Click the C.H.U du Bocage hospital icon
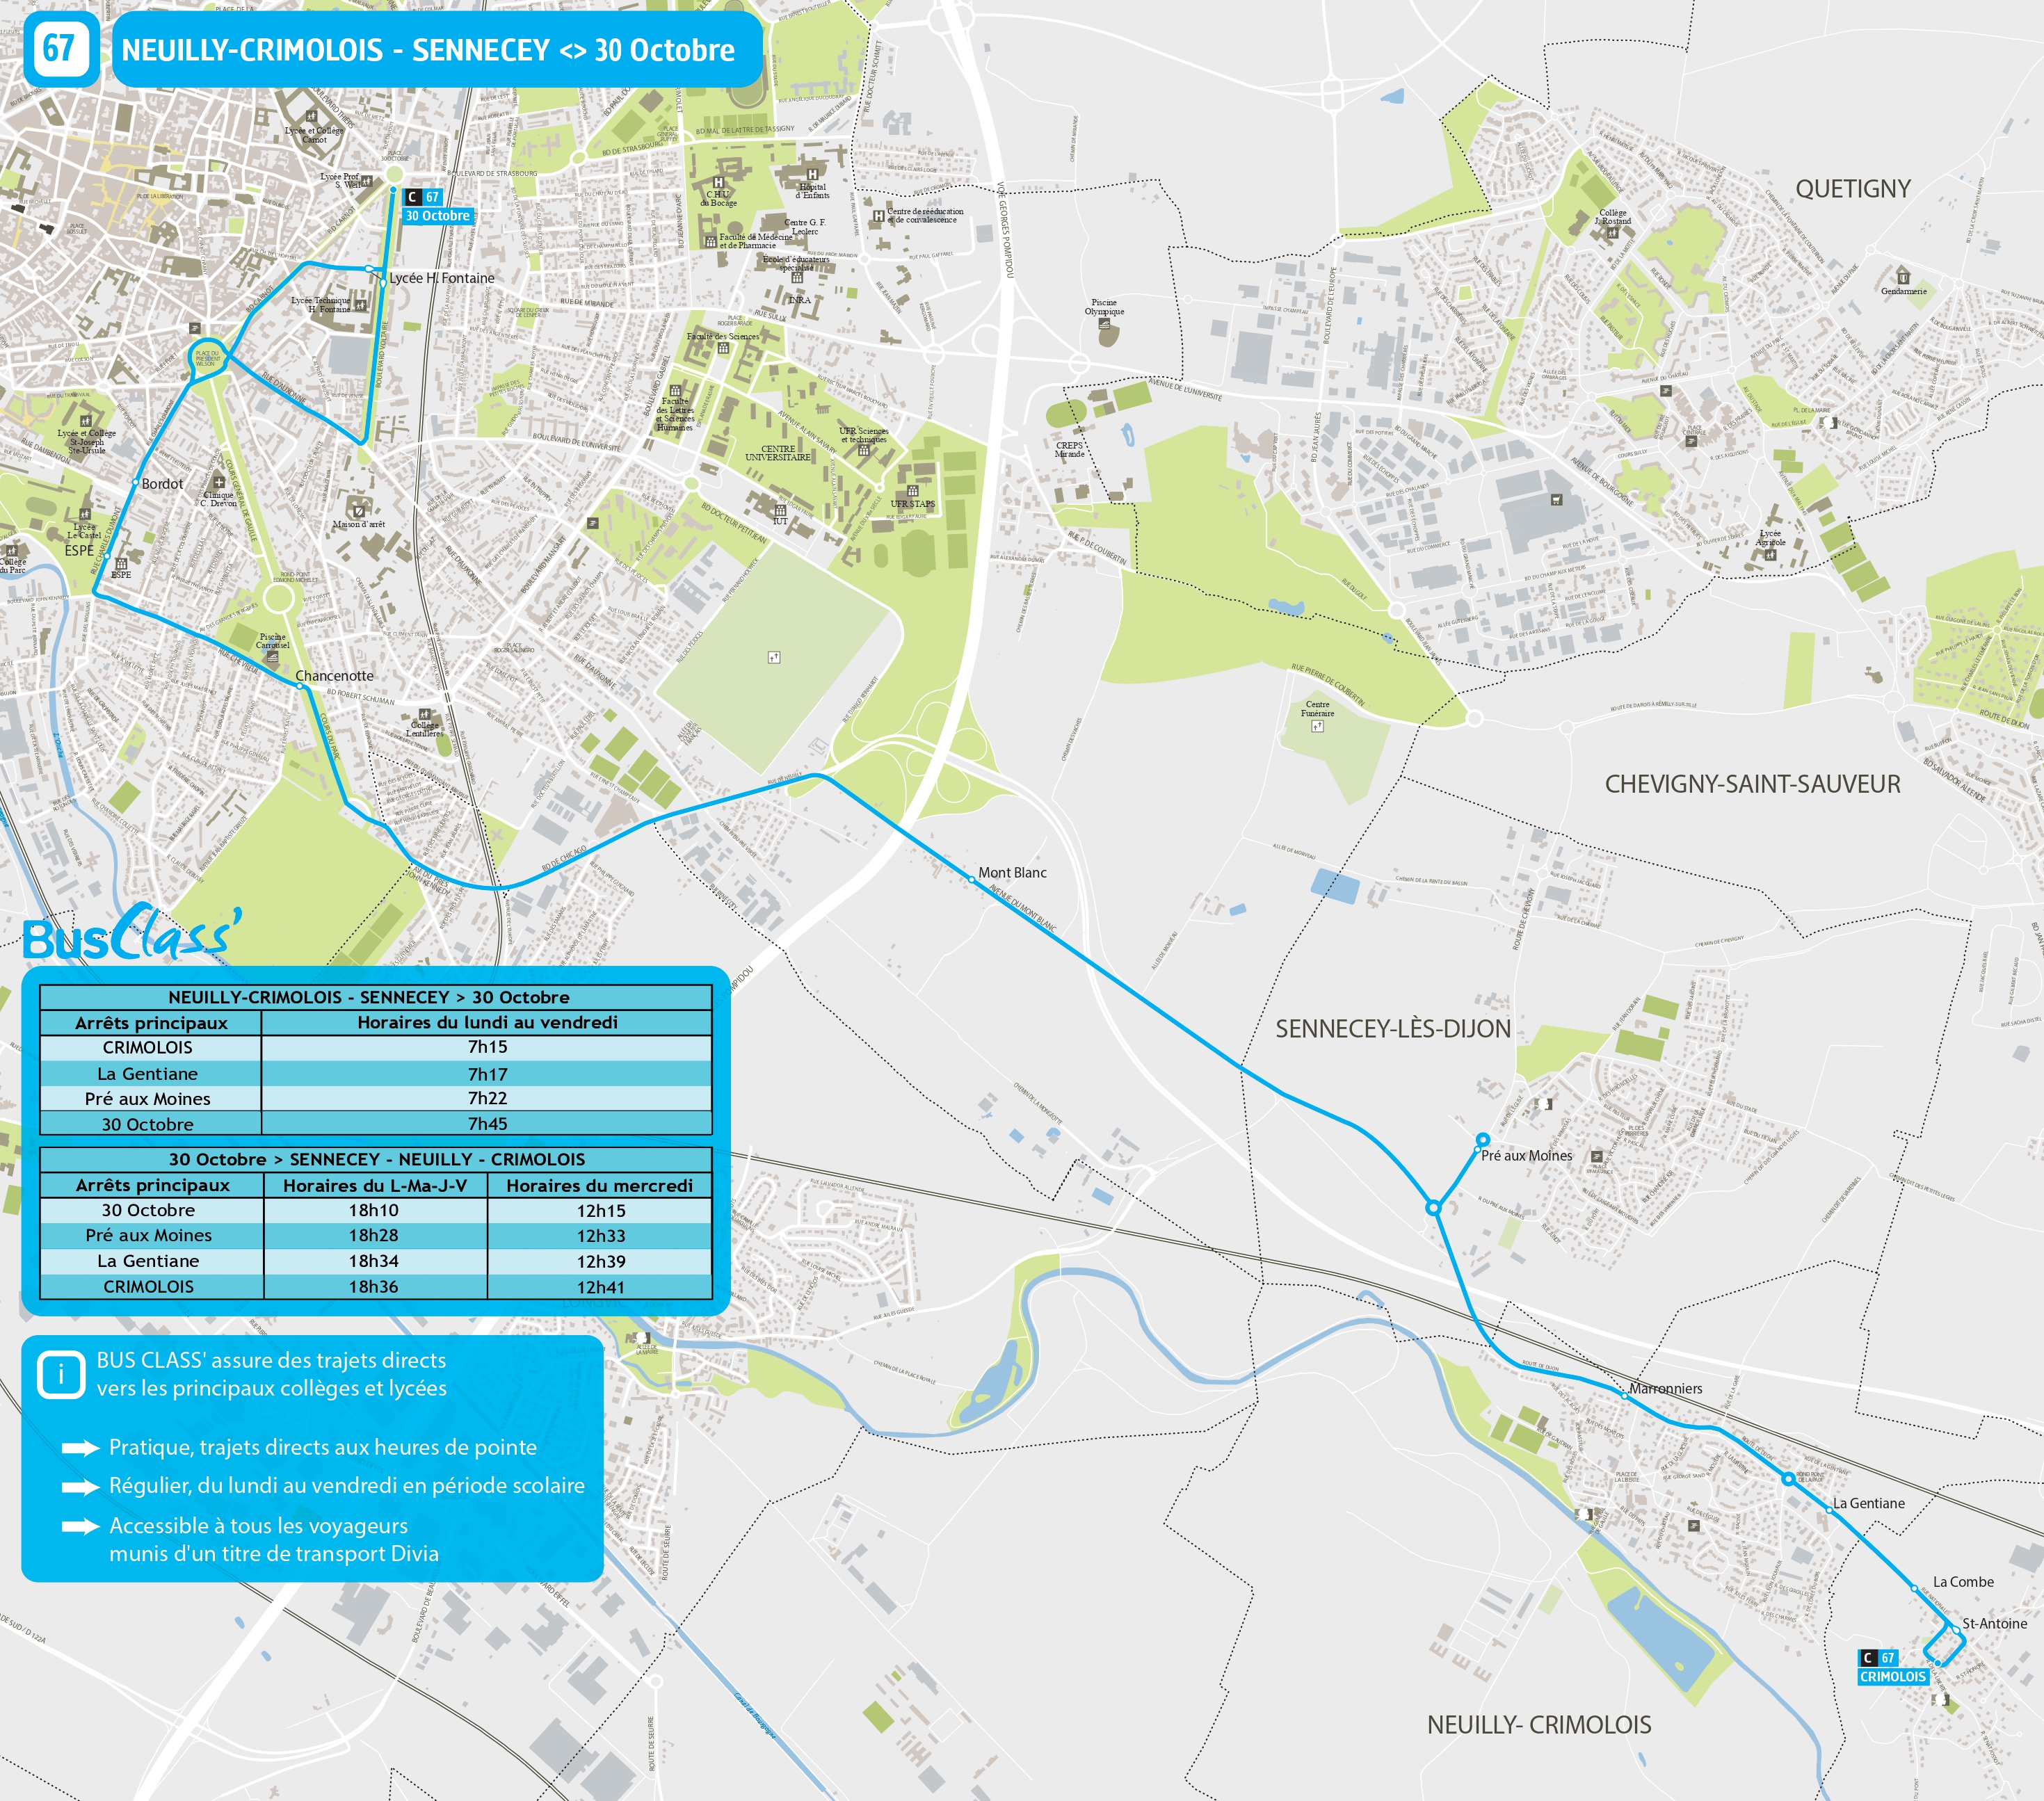This screenshot has width=2044, height=1801. point(718,183)
